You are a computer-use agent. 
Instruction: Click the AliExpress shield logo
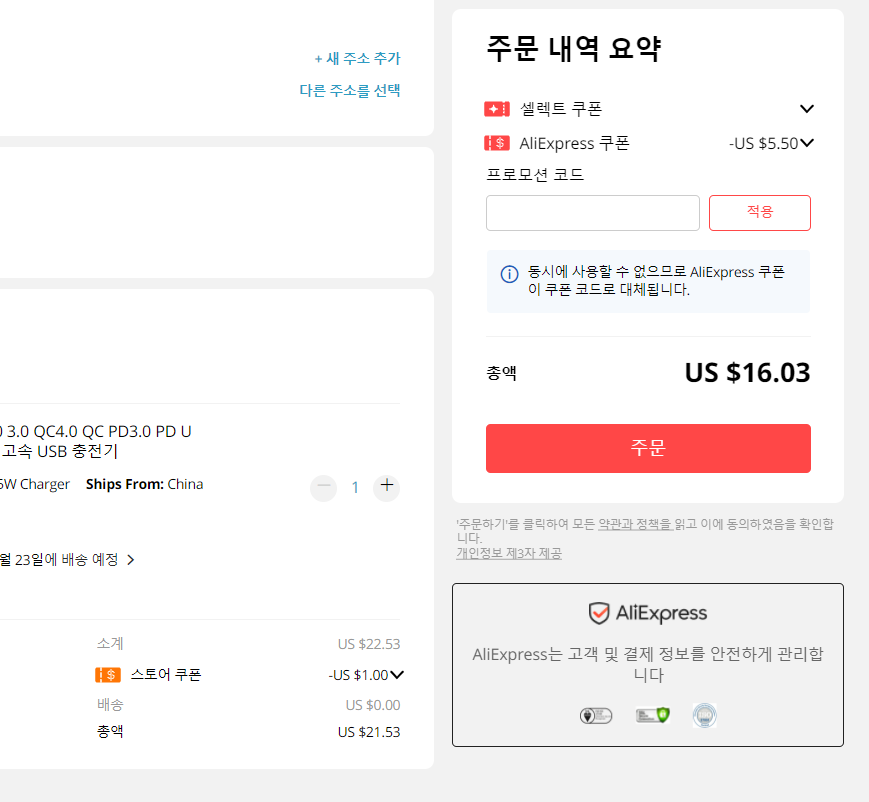(x=599, y=614)
